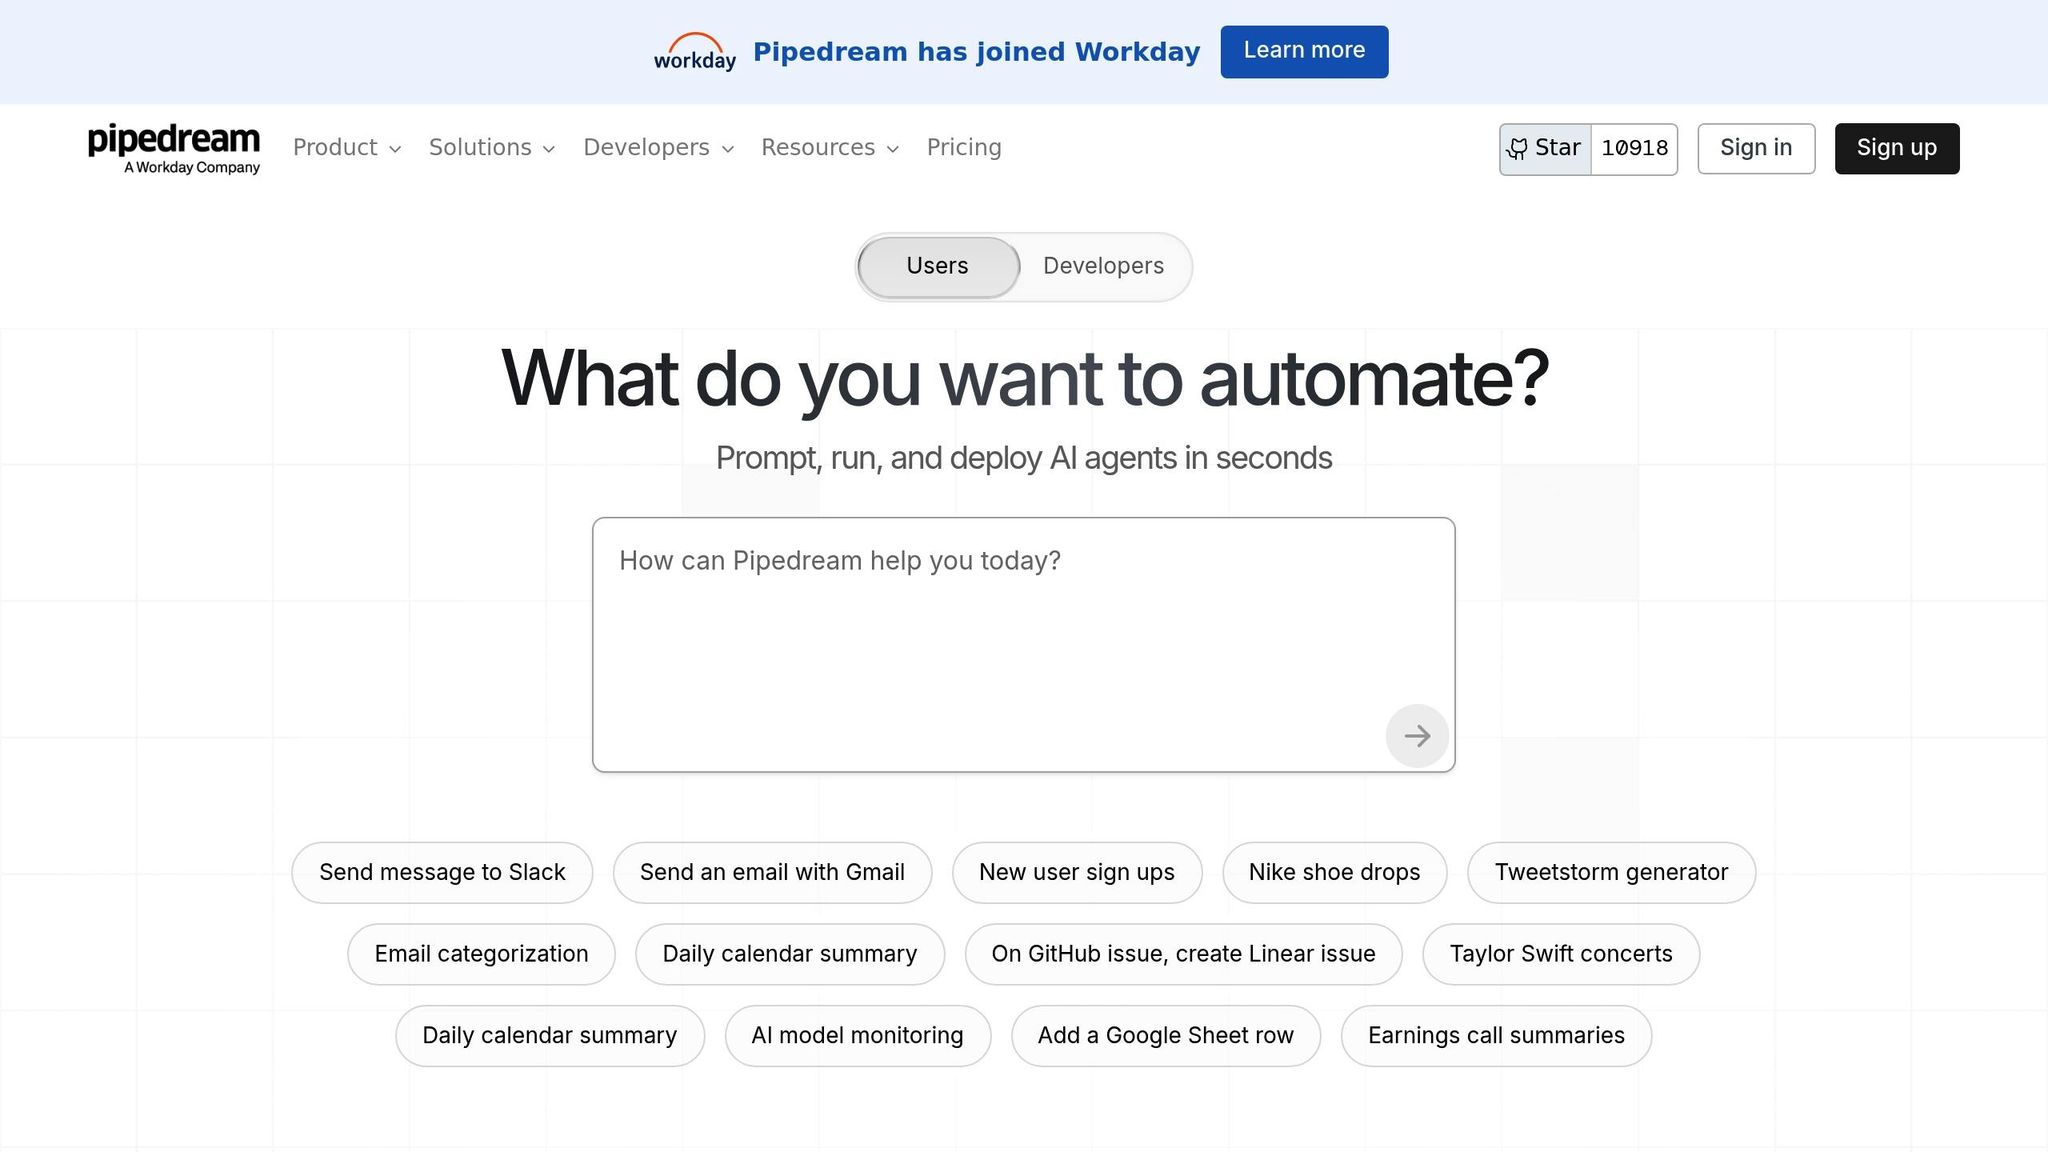Click the Workday logo in banner
The image size is (2048, 1152).
click(694, 52)
